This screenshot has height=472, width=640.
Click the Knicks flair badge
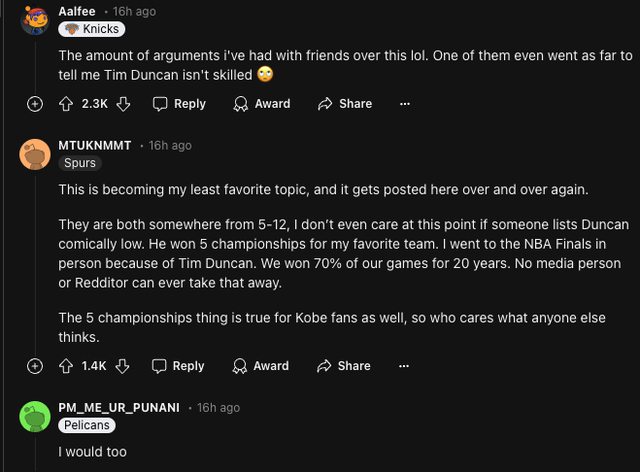click(91, 29)
